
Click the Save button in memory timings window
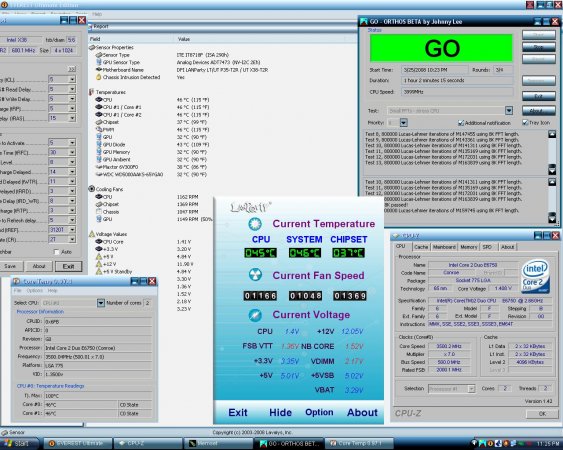click(10, 266)
